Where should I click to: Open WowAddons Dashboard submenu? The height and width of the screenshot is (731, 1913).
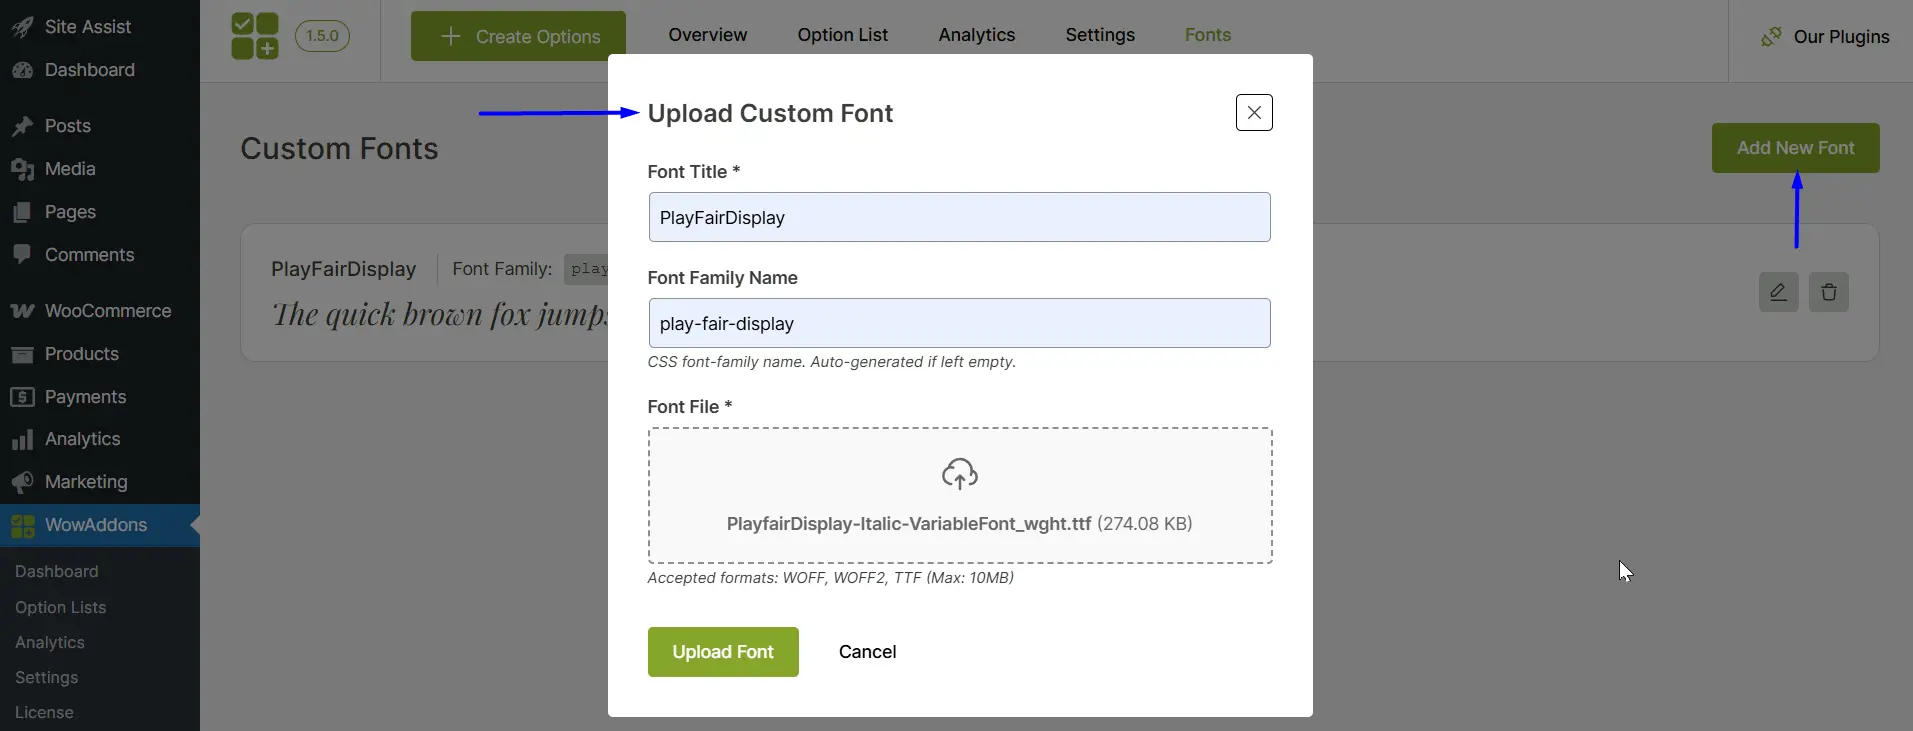point(57,572)
